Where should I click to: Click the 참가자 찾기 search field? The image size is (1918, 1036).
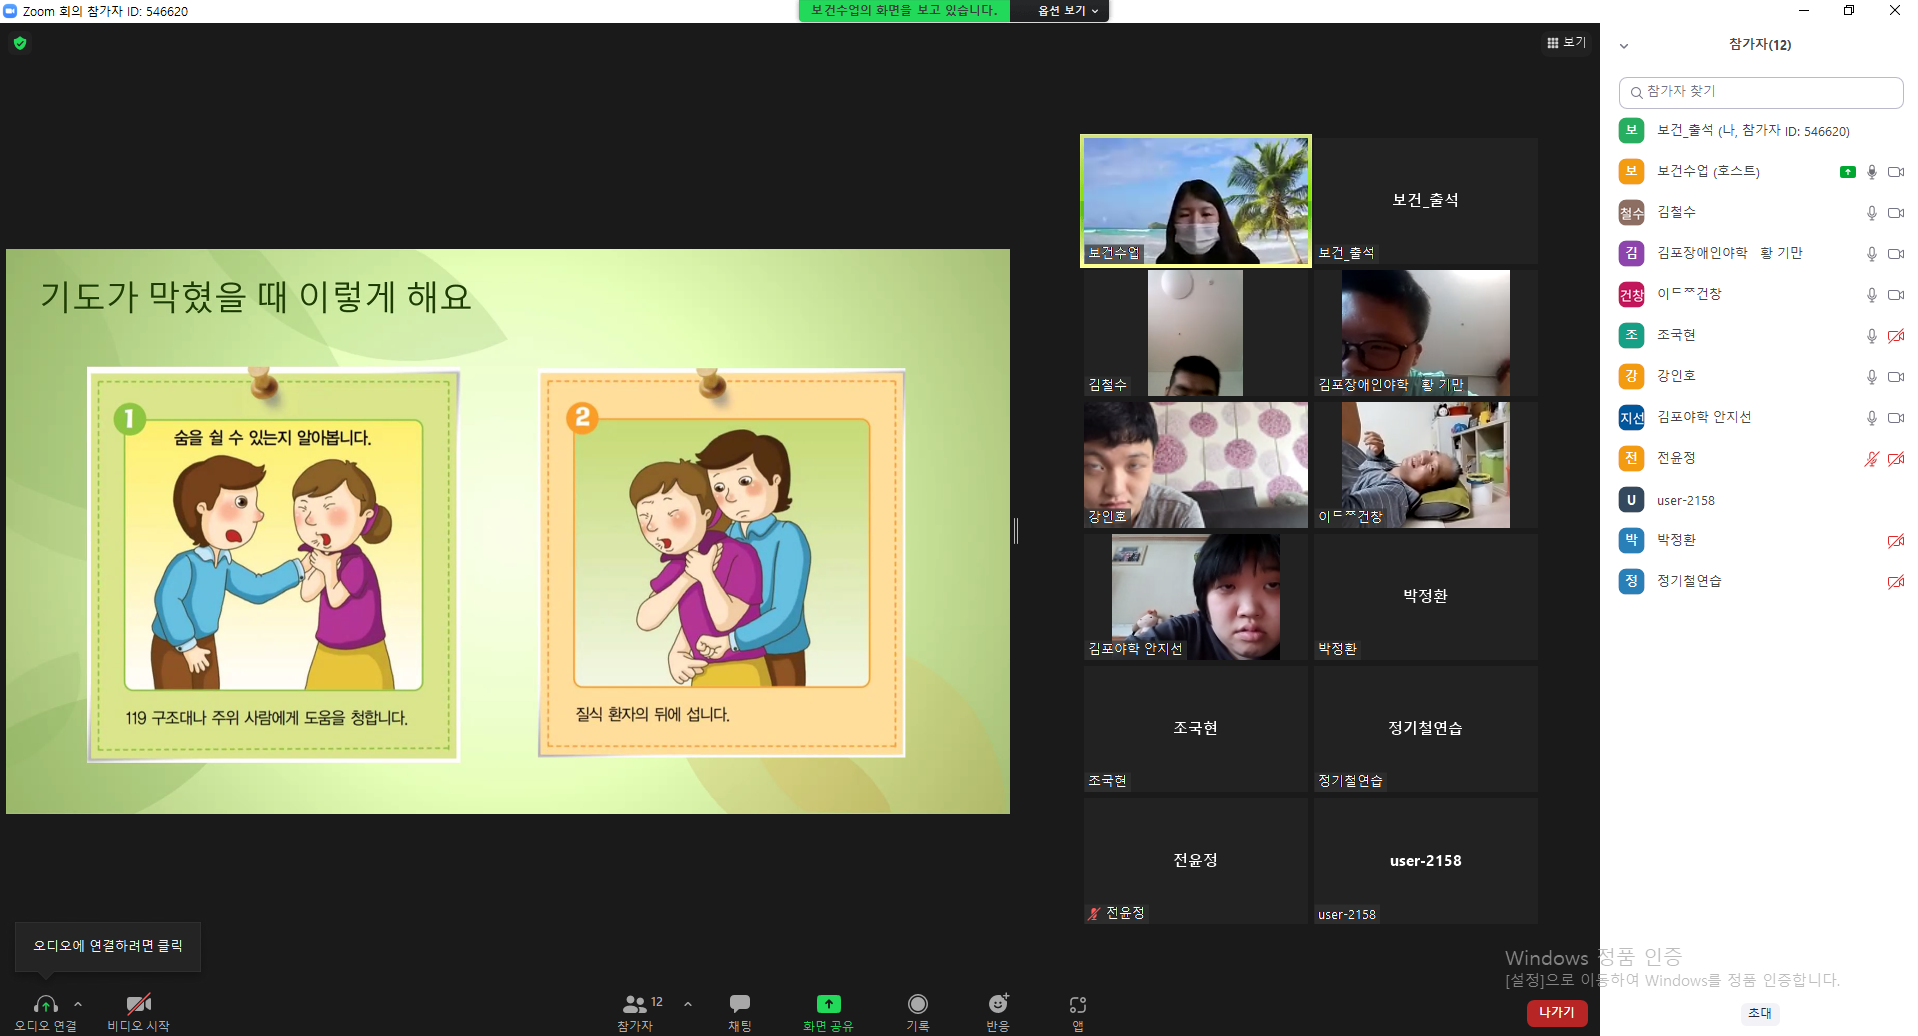click(x=1761, y=92)
